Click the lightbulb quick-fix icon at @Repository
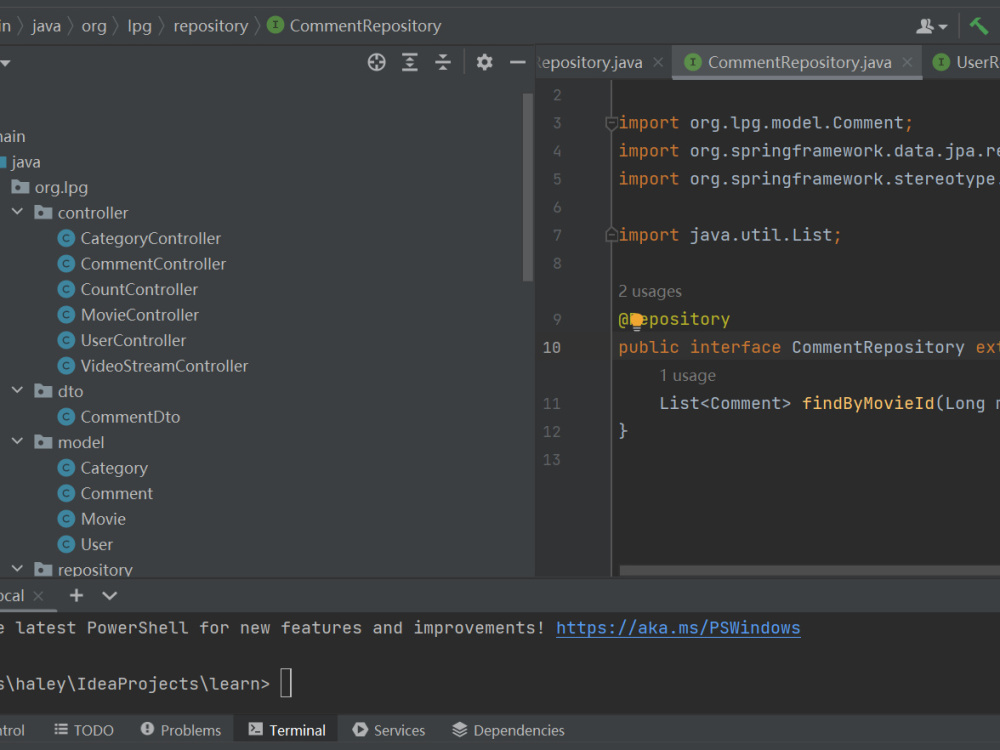Screen dimensions: 1000x750 coord(636,321)
